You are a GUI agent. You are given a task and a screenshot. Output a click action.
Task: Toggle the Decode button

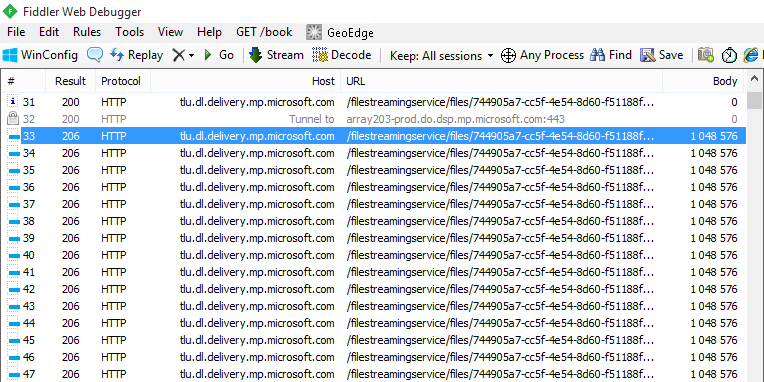point(342,55)
